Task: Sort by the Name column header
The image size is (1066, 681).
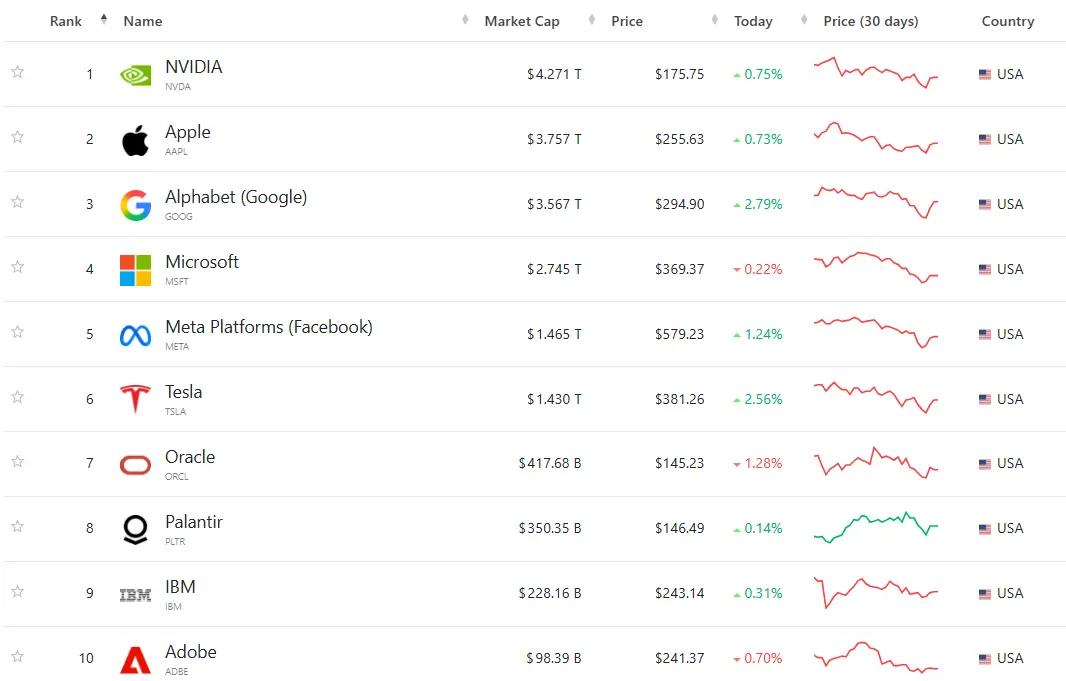Action: tap(143, 21)
